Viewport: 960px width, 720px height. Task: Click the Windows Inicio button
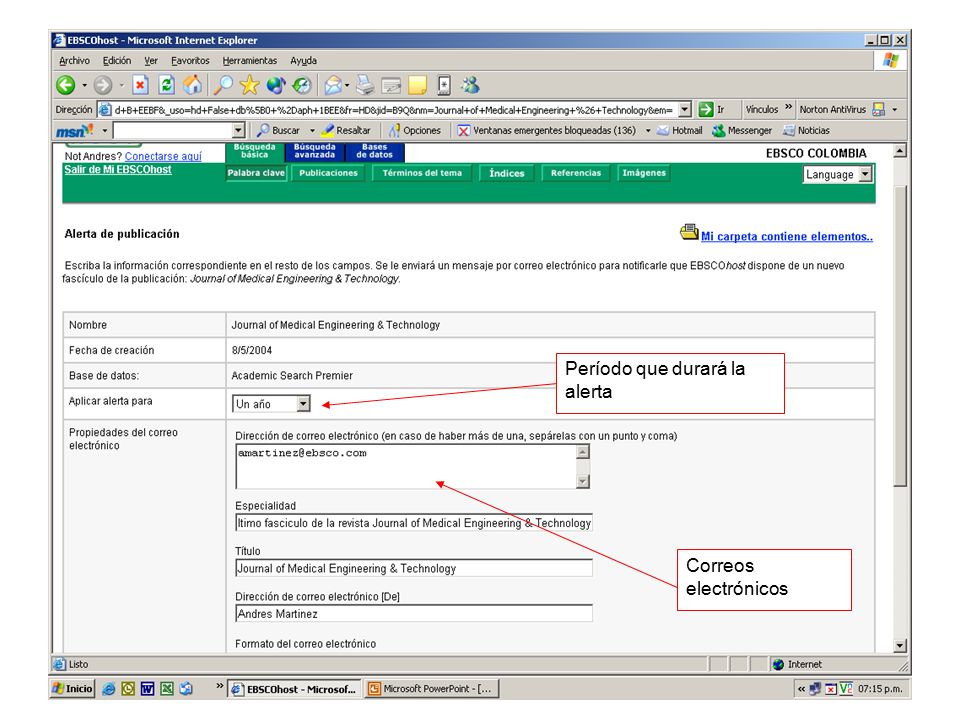pyautogui.click(x=73, y=689)
